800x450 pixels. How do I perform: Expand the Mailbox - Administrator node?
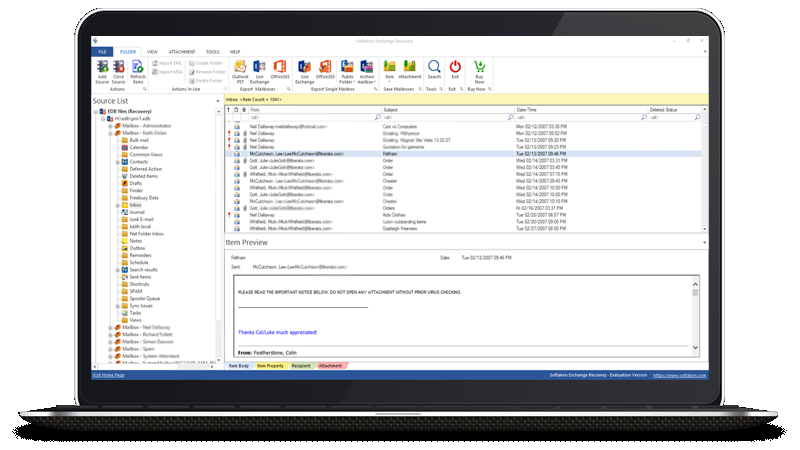[109, 126]
